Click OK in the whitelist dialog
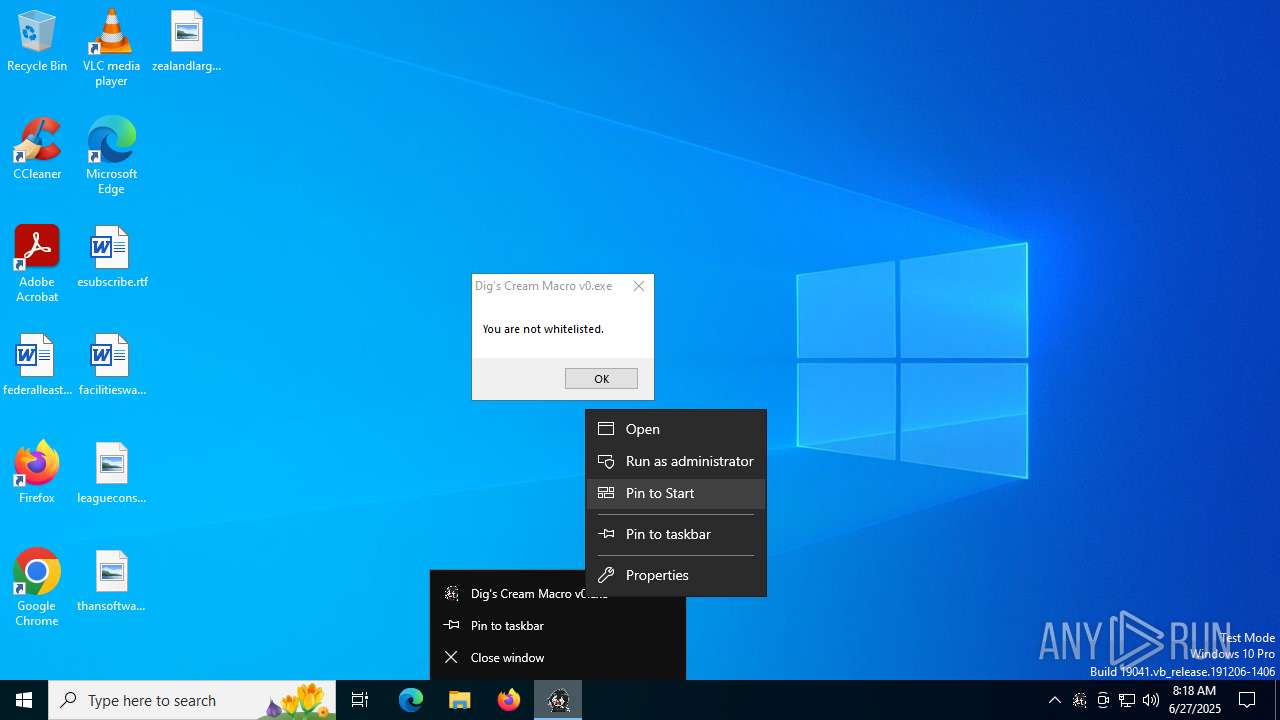The width and height of the screenshot is (1280, 720). [x=601, y=378]
